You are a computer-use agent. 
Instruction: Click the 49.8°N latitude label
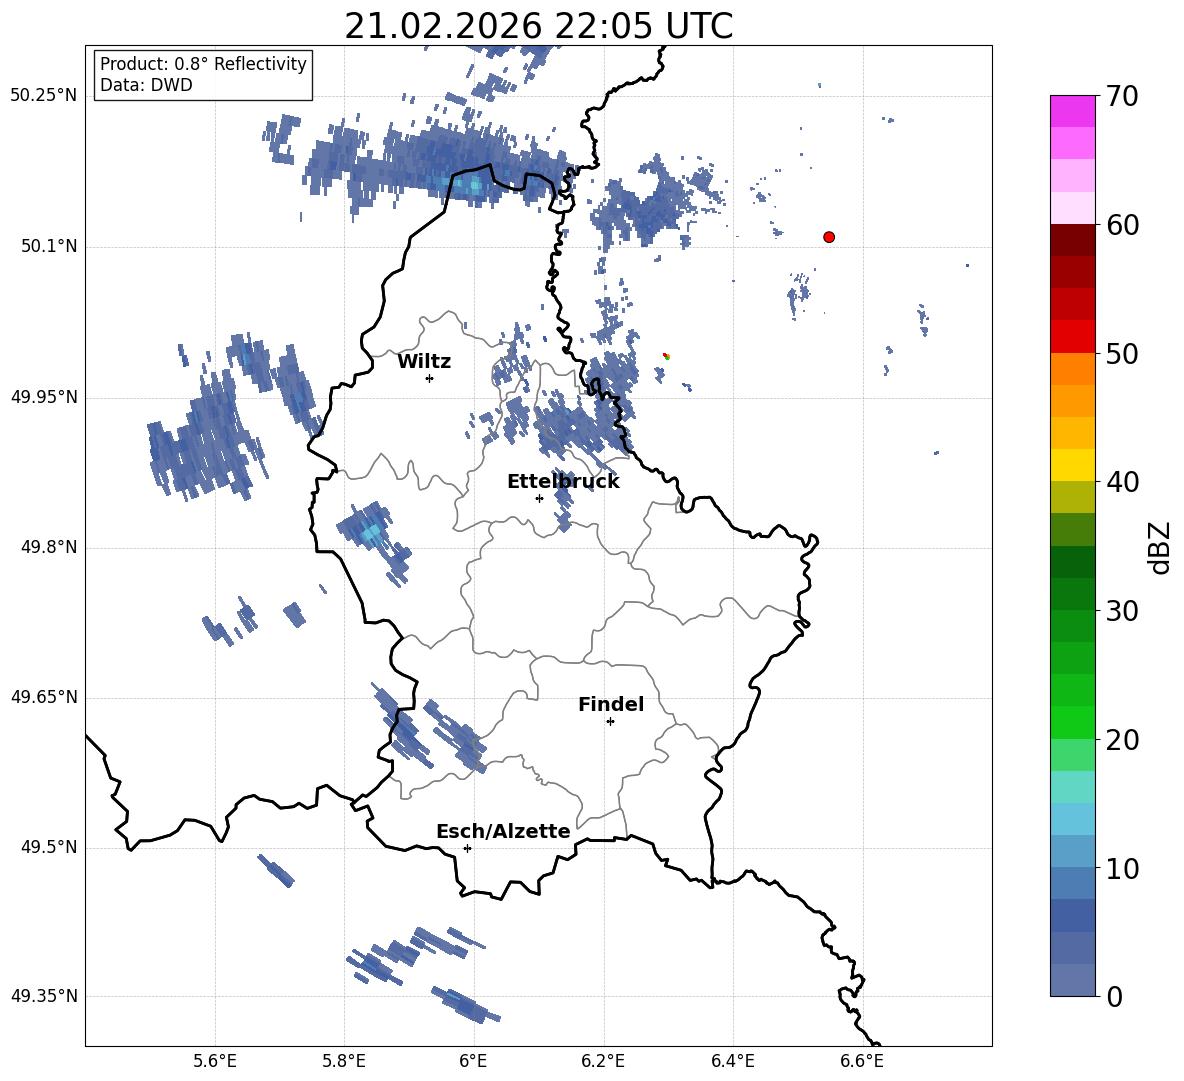click(49, 547)
